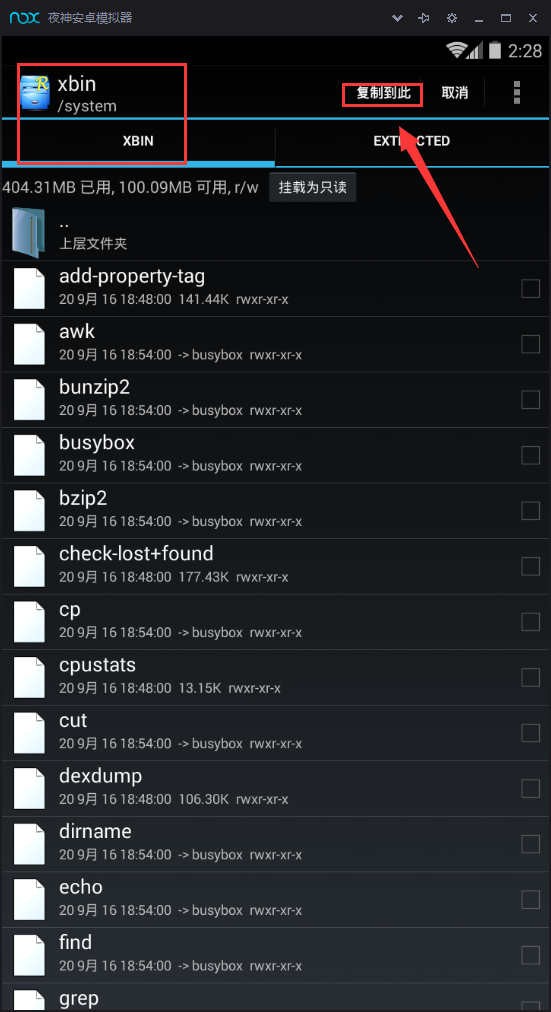The image size is (551, 1012).
Task: Tick the checkbox next to cp
Action: [530, 622]
